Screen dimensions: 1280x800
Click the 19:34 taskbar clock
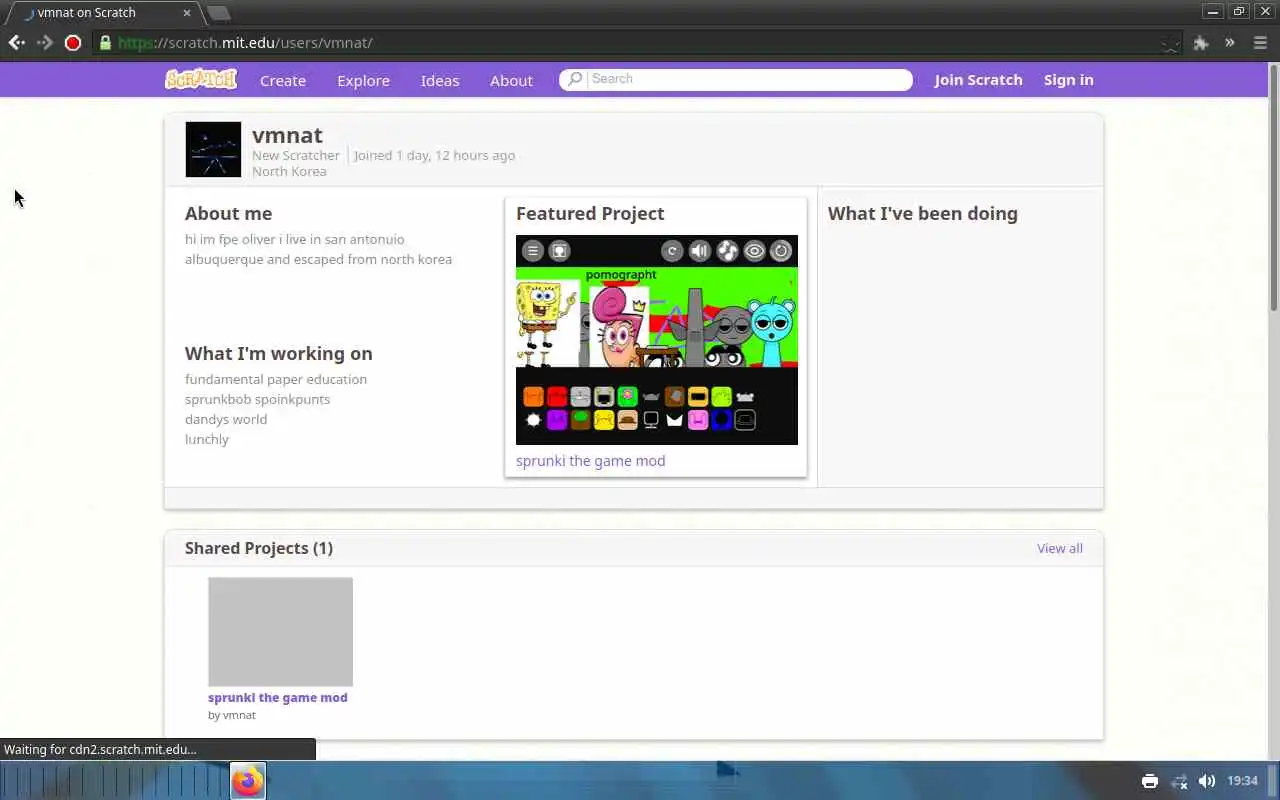pos(1242,781)
